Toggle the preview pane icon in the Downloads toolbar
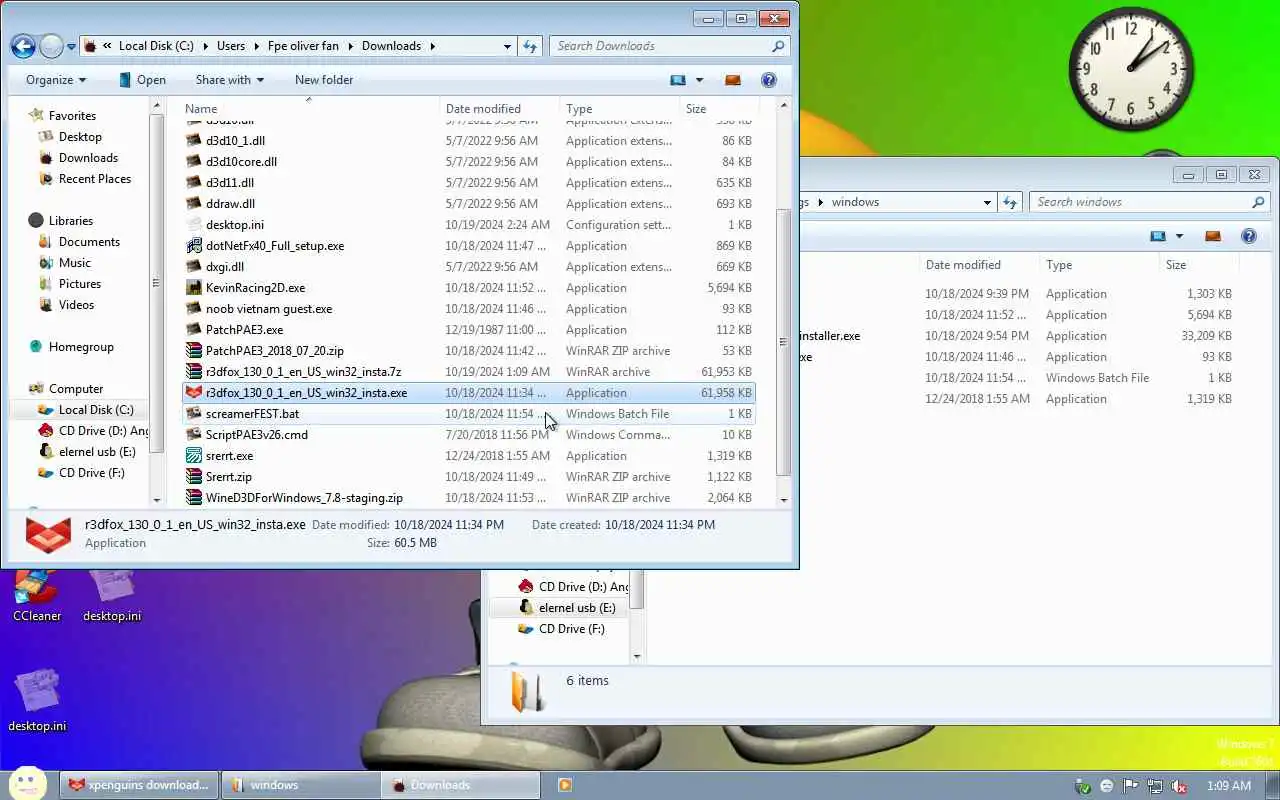Viewport: 1280px width, 800px height. (733, 80)
